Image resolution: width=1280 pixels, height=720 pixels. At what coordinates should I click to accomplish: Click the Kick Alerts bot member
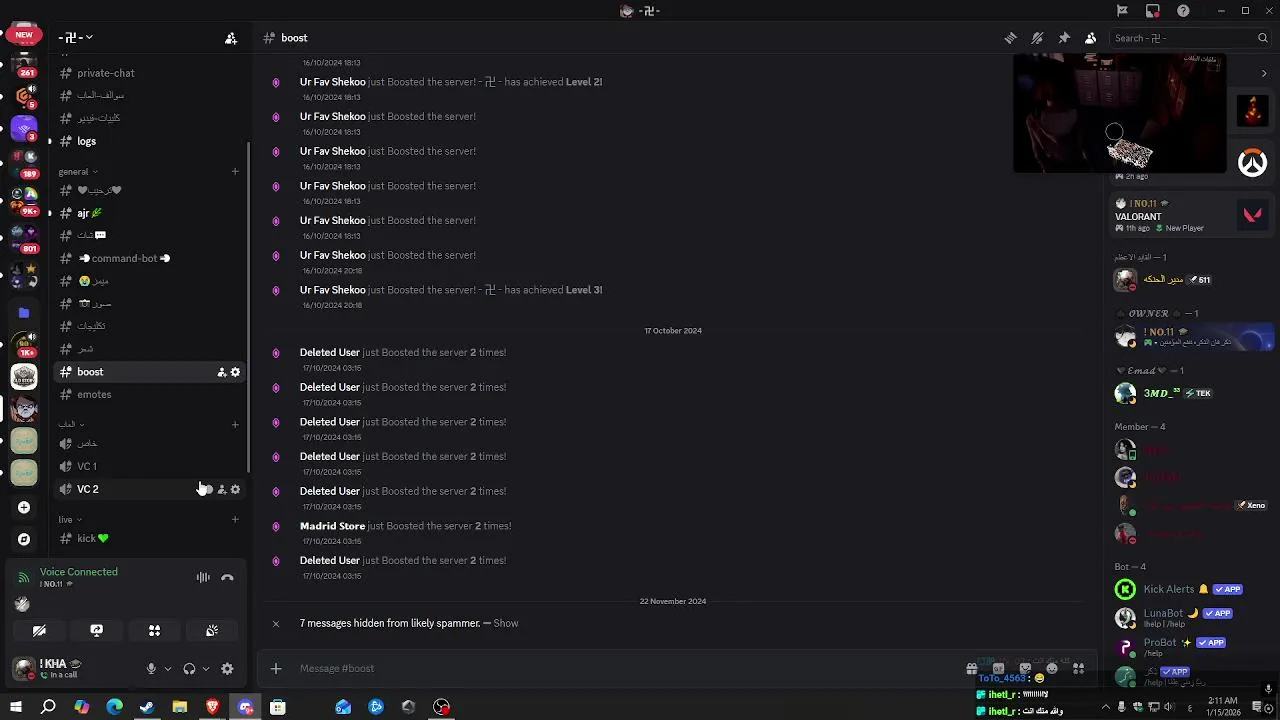tap(1192, 590)
